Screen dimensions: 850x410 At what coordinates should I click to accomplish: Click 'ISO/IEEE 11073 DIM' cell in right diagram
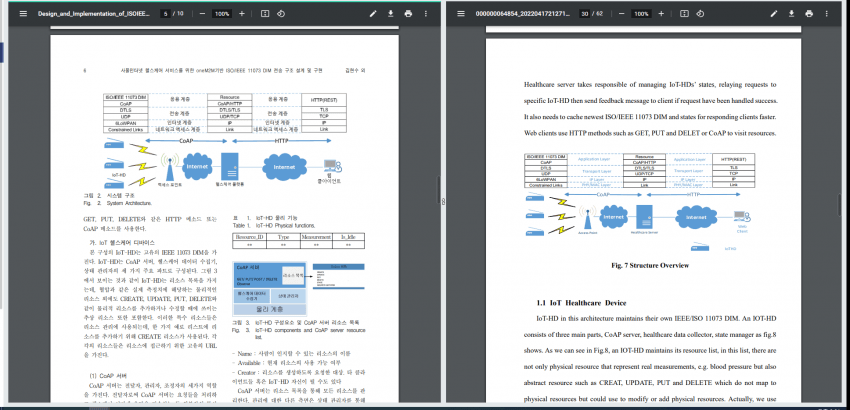pyautogui.click(x=545, y=157)
